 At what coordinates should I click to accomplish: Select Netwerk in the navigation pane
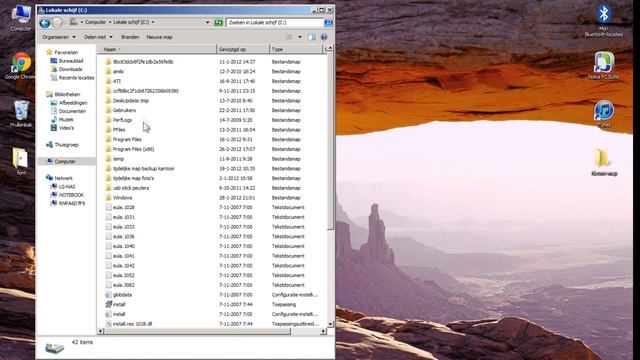pyautogui.click(x=64, y=178)
